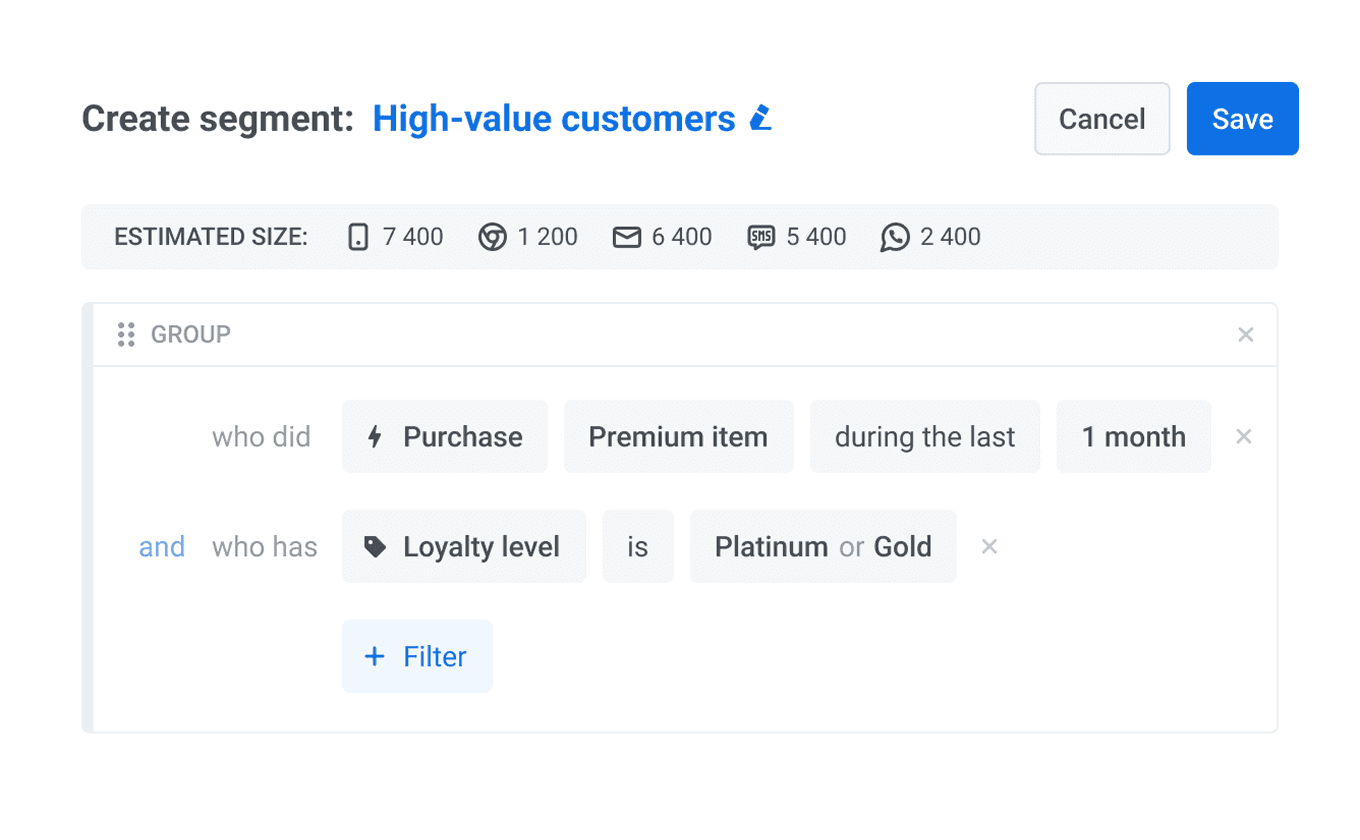Click the SMS channel icon

tap(760, 237)
